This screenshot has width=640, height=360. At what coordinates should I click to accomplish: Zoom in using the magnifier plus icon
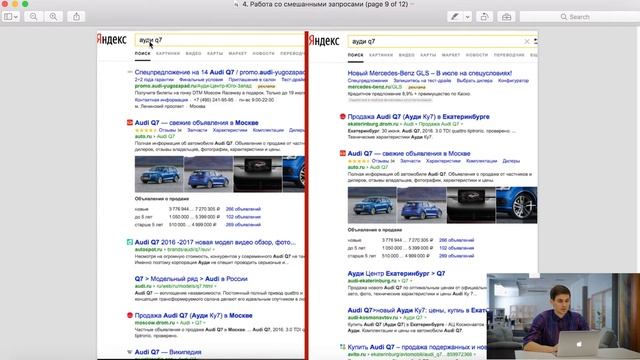pyautogui.click(x=53, y=17)
